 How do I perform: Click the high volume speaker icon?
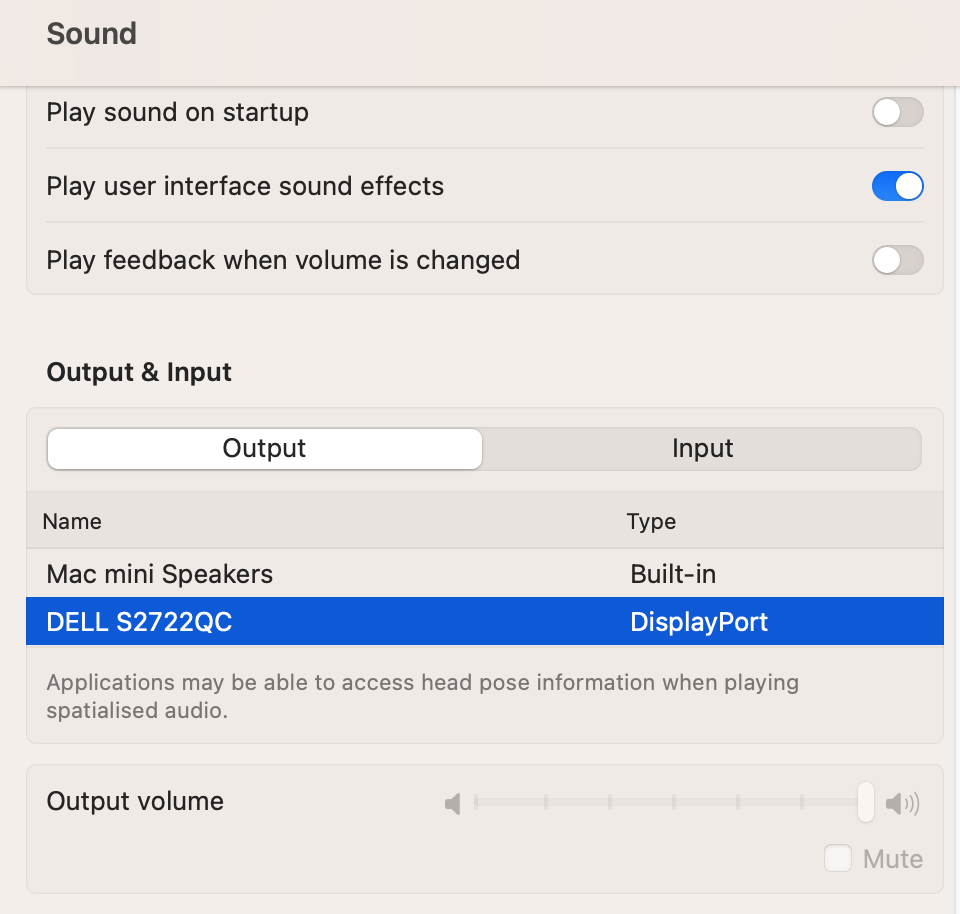pyautogui.click(x=902, y=803)
